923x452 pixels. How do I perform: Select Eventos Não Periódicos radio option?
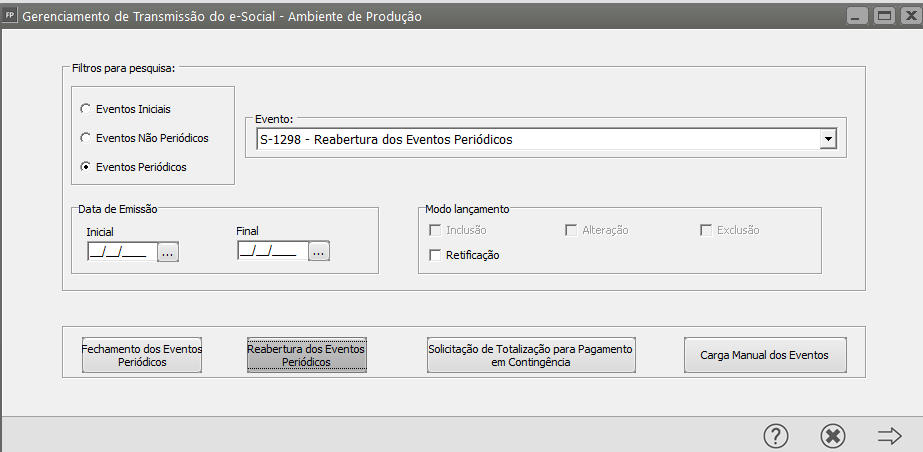coord(86,137)
